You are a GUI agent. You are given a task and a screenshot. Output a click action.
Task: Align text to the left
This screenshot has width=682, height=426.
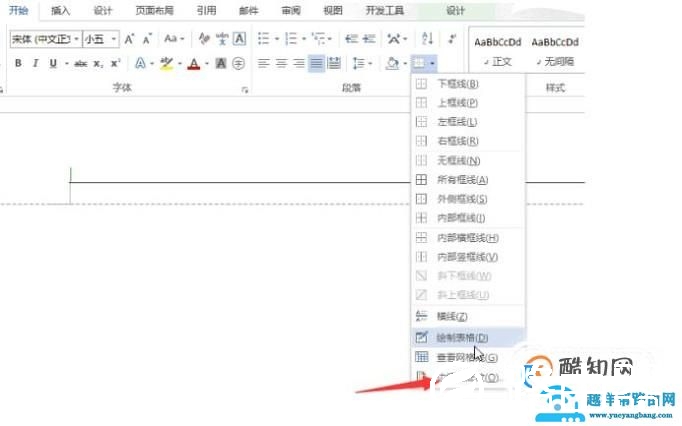[x=264, y=64]
